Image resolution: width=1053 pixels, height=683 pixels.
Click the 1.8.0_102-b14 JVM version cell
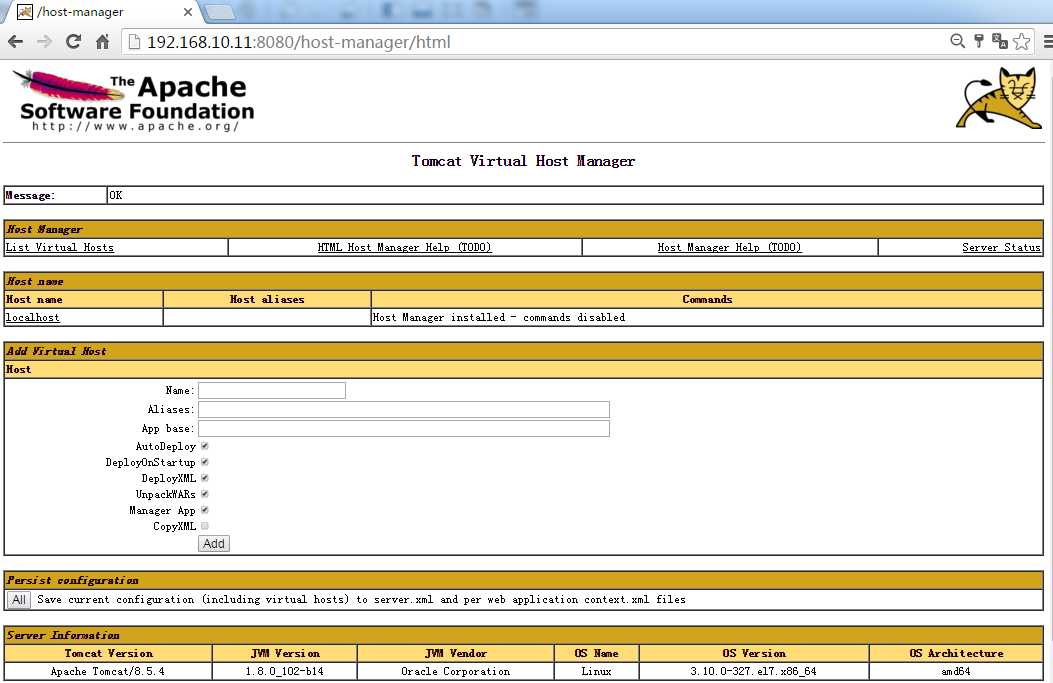pyautogui.click(x=284, y=671)
